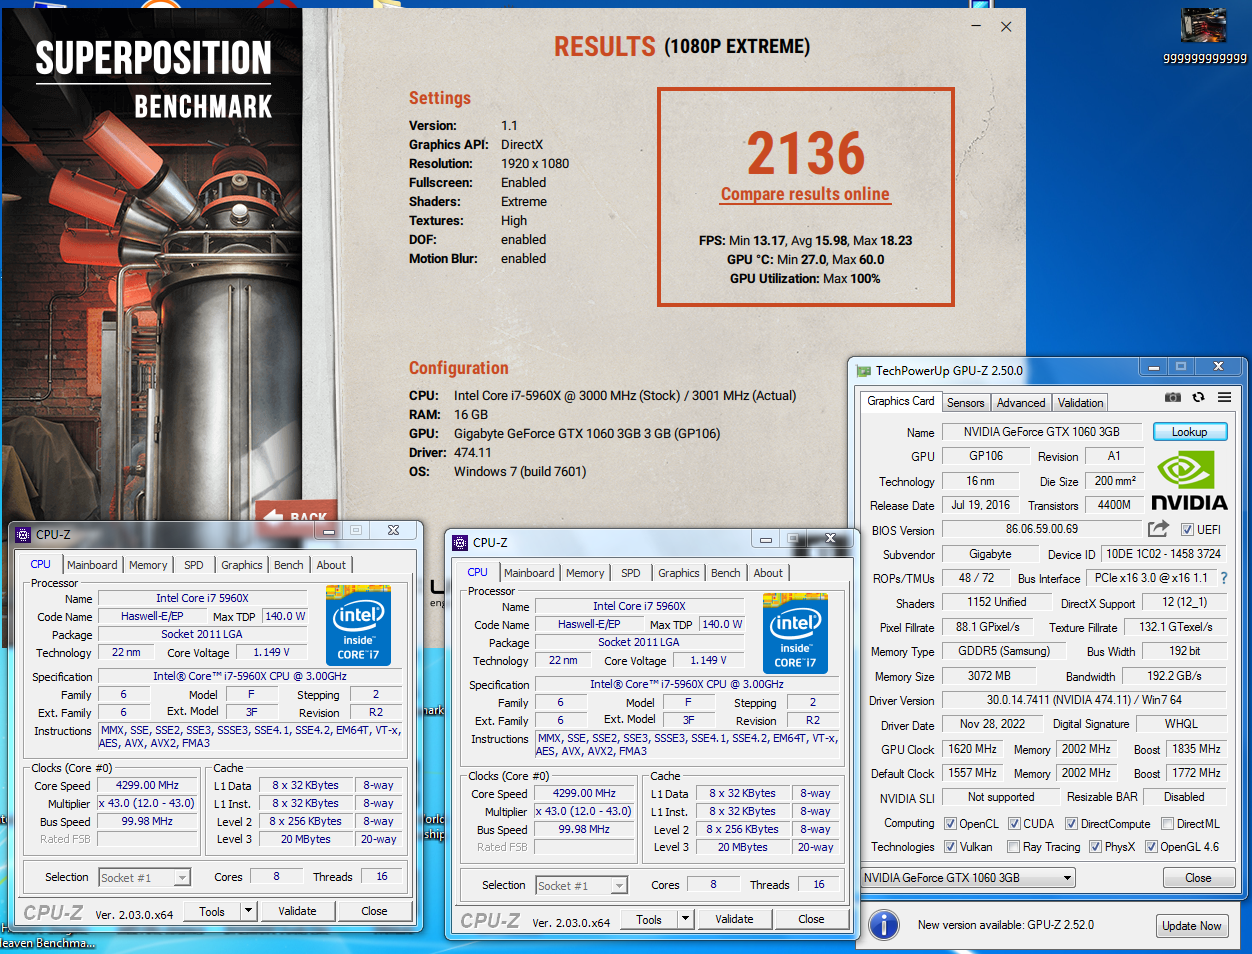The height and width of the screenshot is (954, 1252).
Task: Expand the Tools arrow in middle CPU-Z
Action: click(686, 919)
